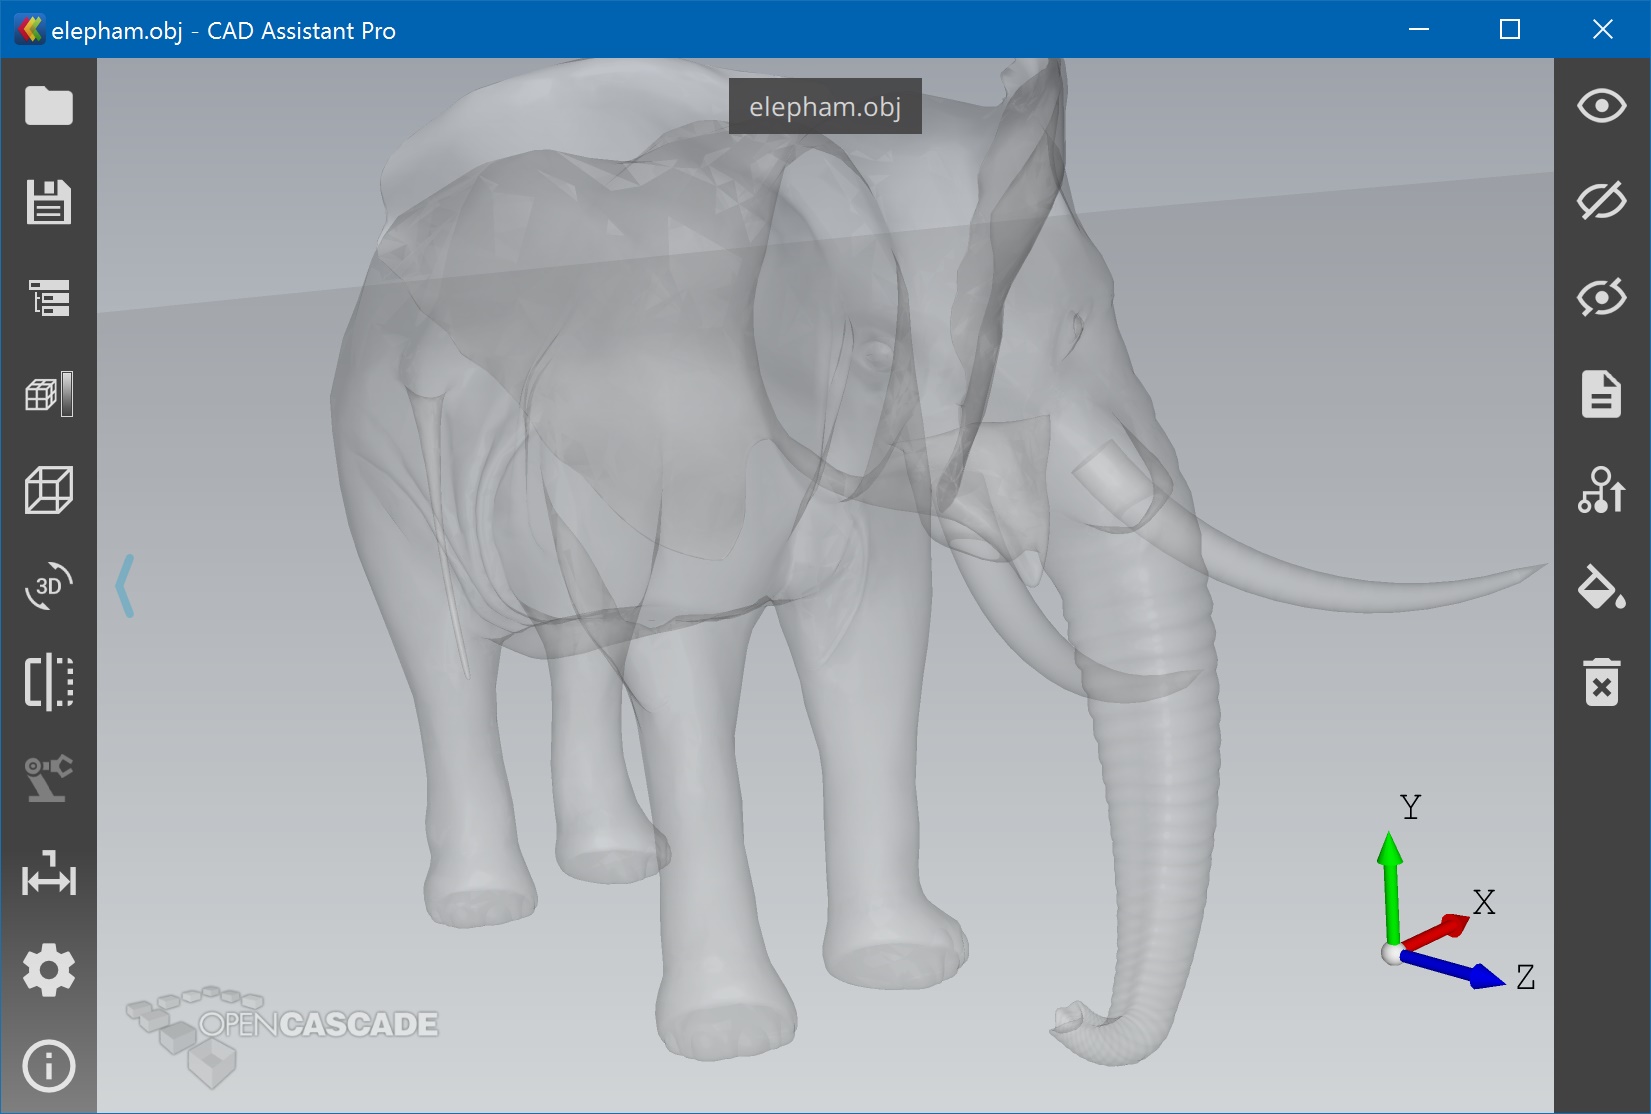
Task: Hide selected object with crossed-out eye
Action: [x=1601, y=201]
